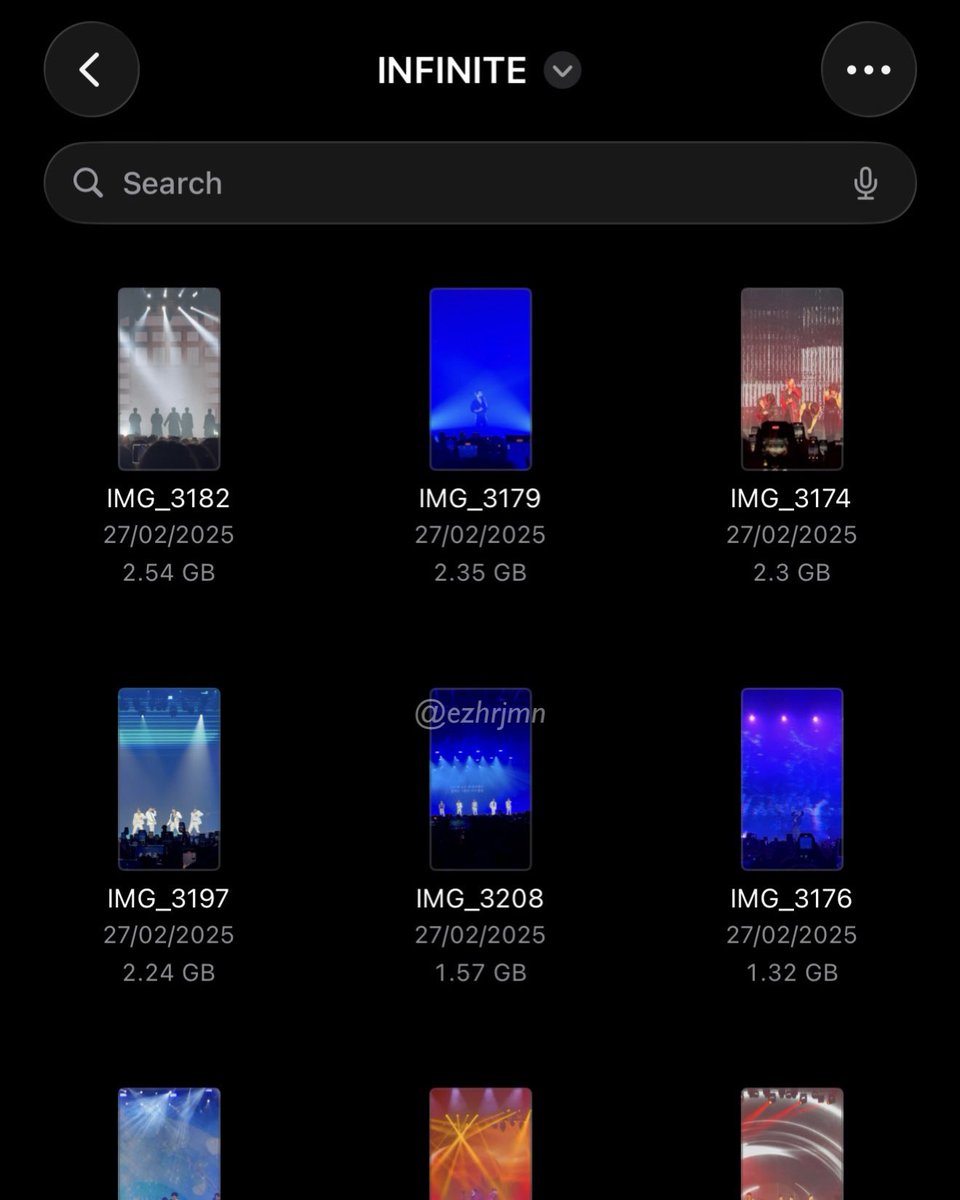
Task: Tap the date under IMG_3176
Action: pyautogui.click(x=792, y=935)
